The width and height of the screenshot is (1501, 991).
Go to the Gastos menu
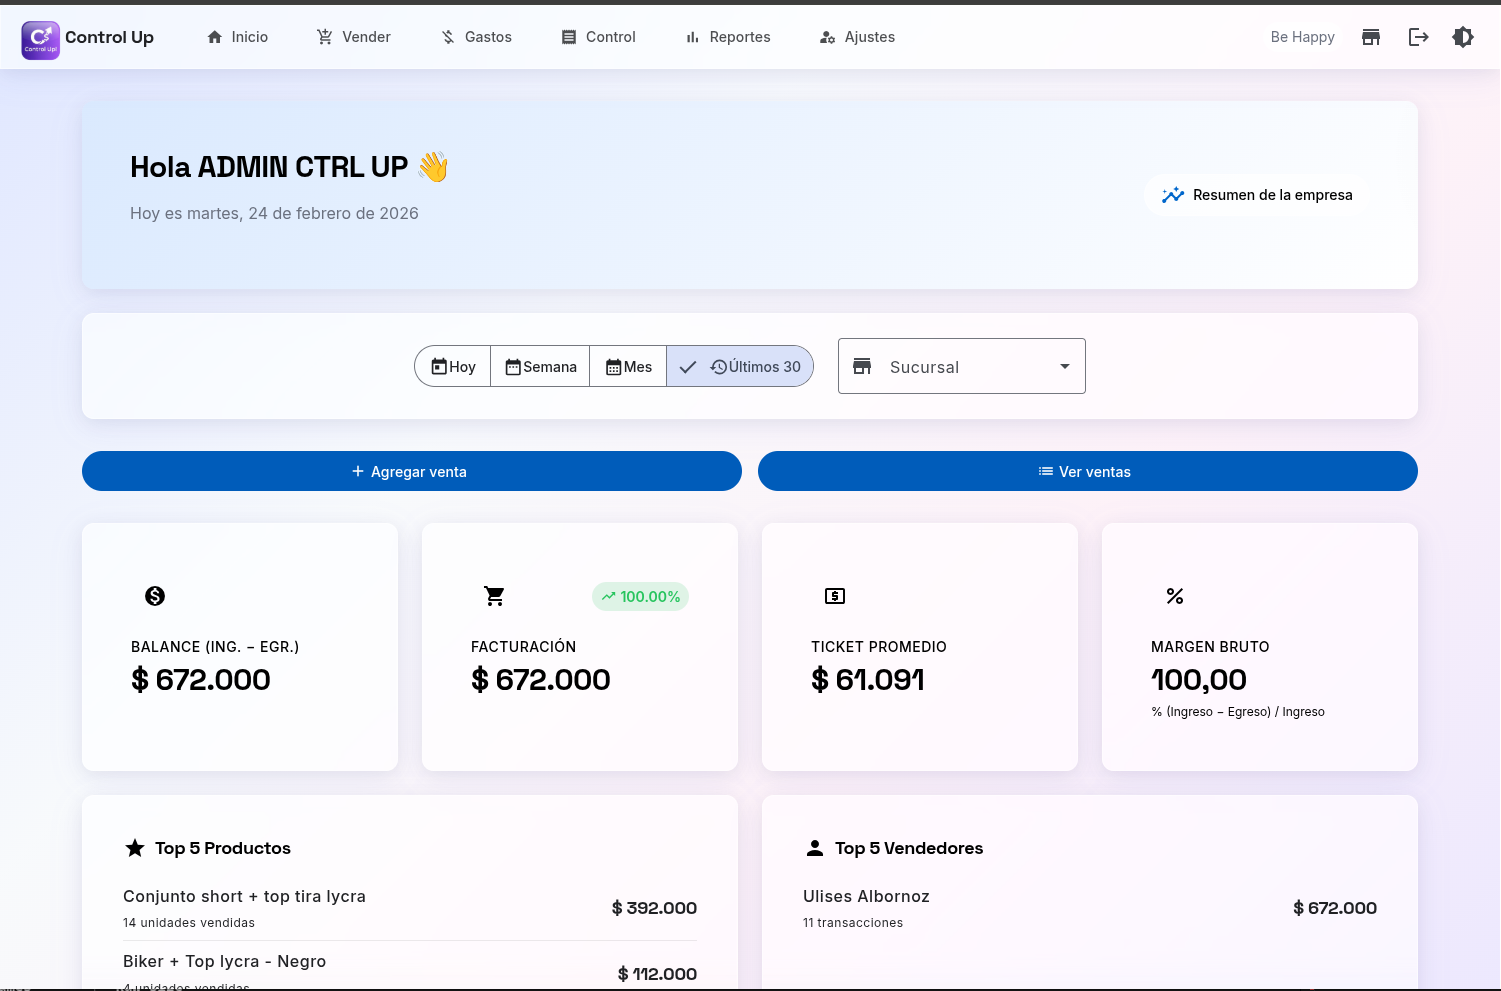(x=477, y=37)
